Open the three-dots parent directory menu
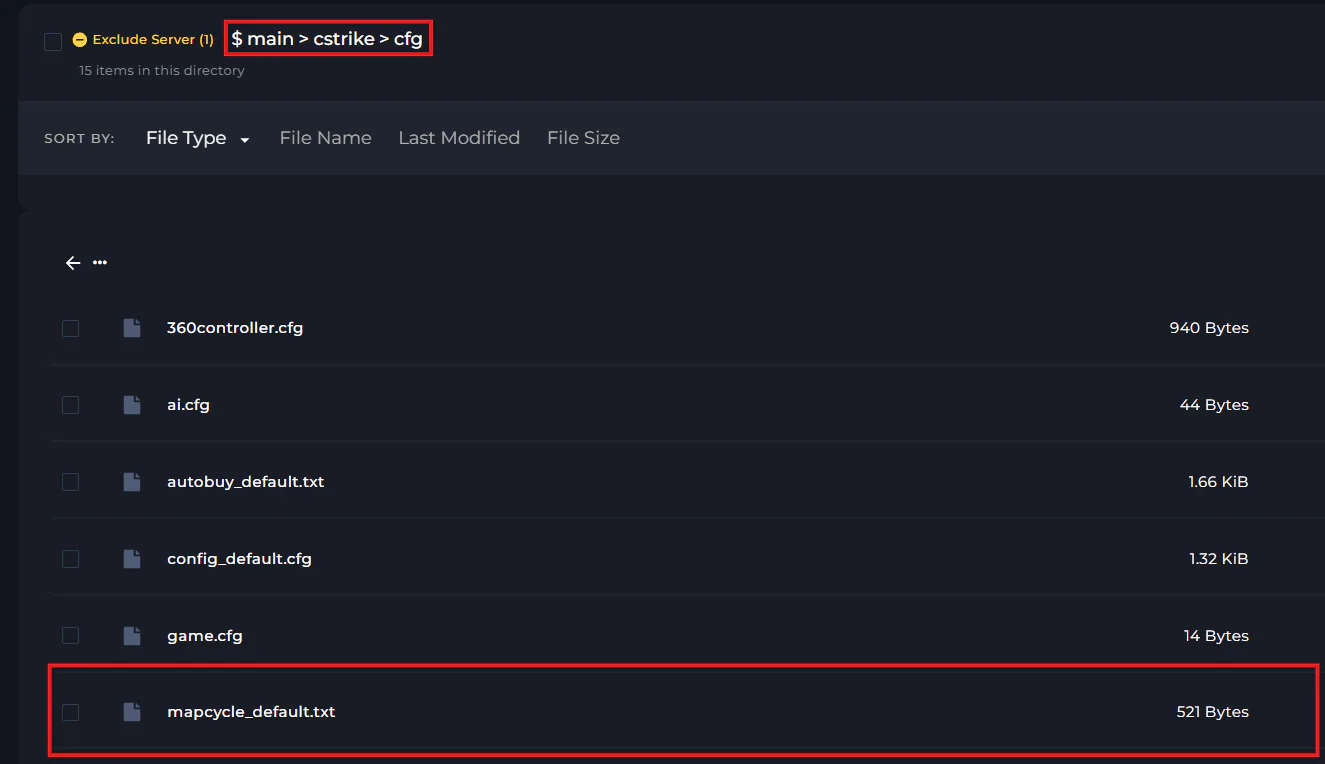The image size is (1325, 764). click(x=100, y=263)
